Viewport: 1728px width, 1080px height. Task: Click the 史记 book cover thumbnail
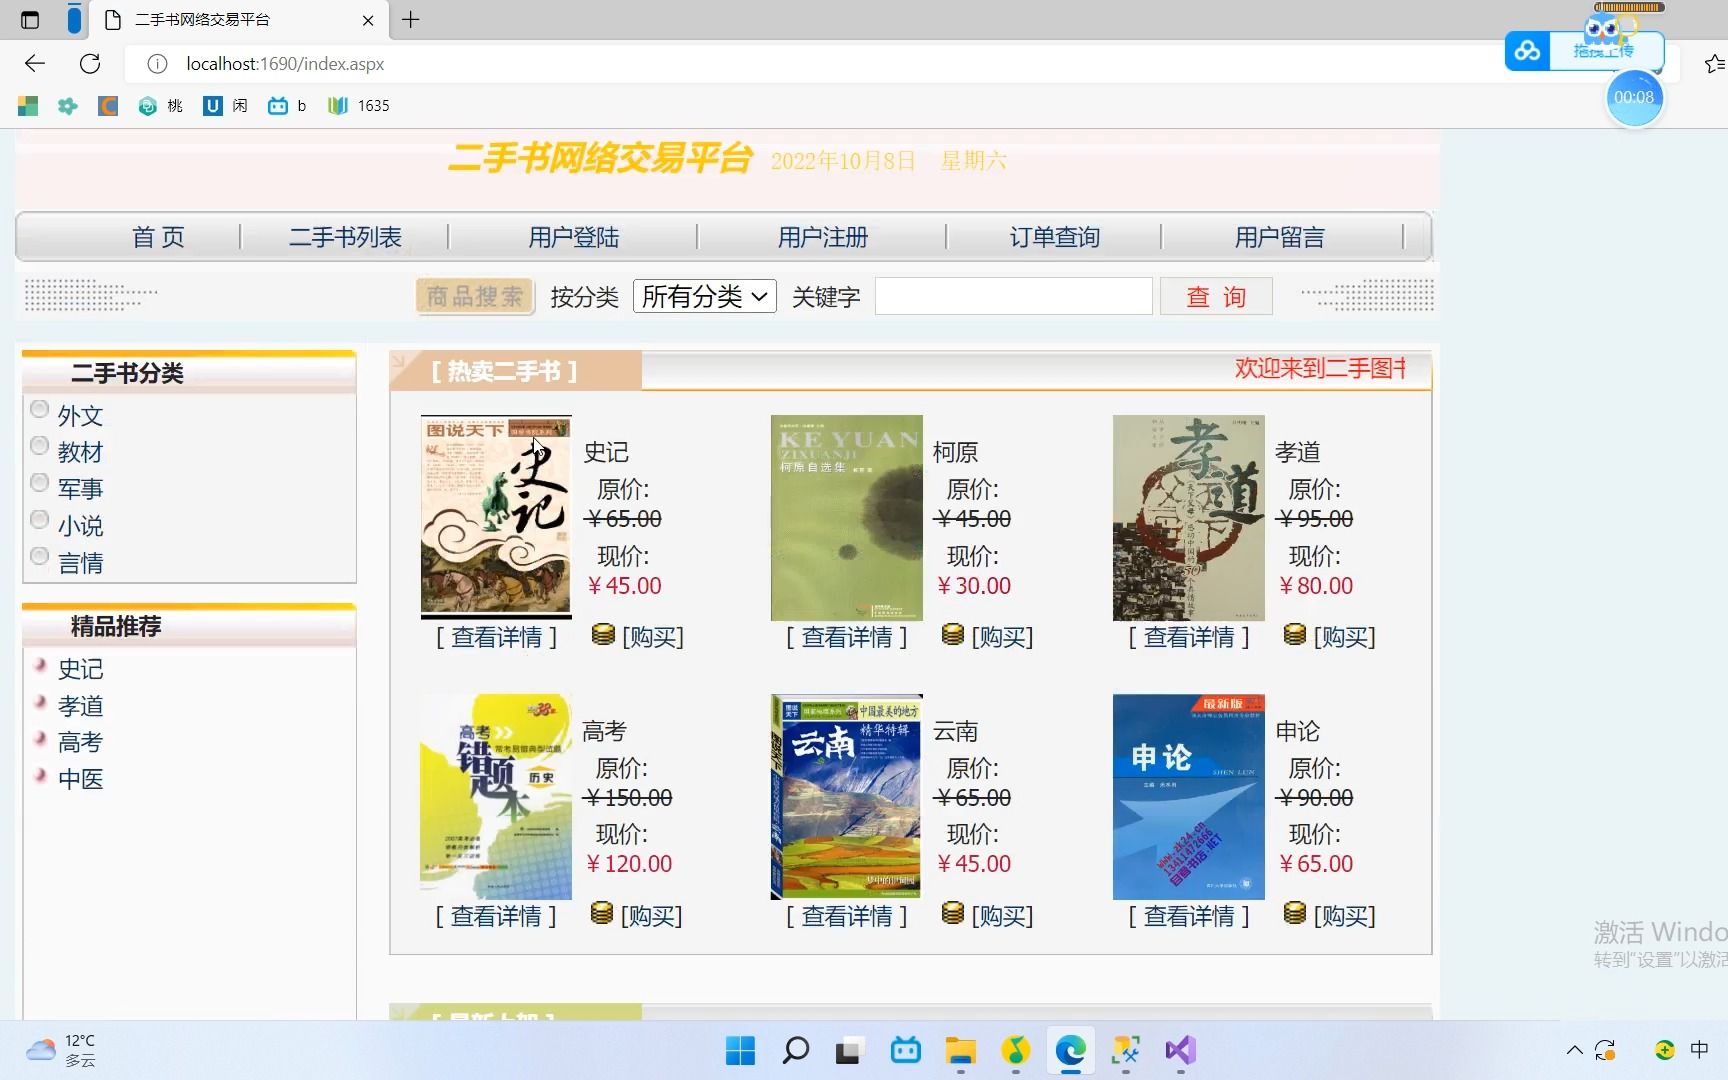496,518
